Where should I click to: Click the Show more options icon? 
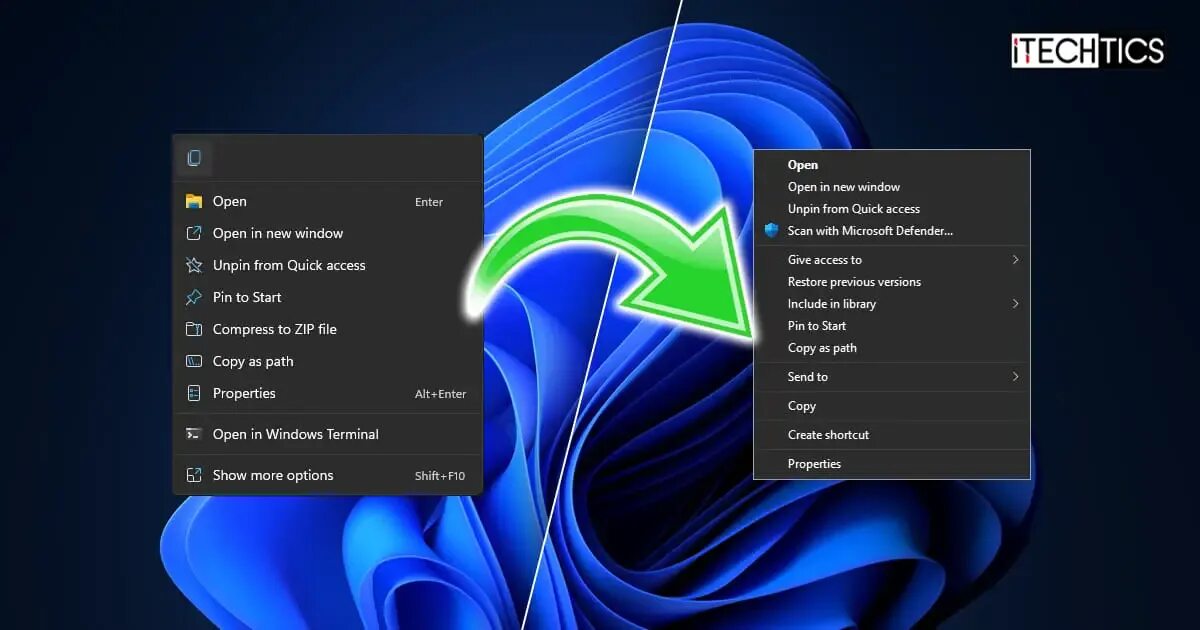(194, 475)
